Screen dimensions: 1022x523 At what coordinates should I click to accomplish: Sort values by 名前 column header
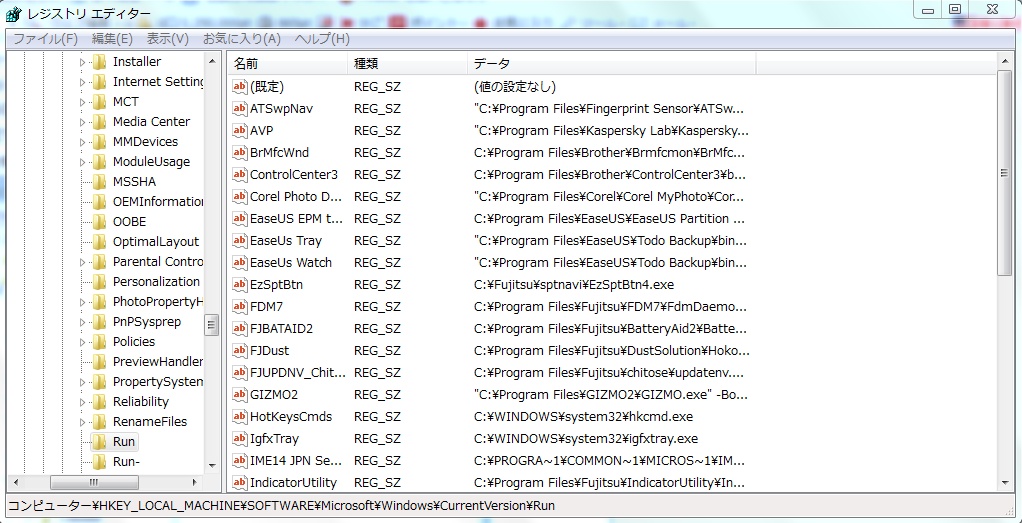[x=287, y=64]
